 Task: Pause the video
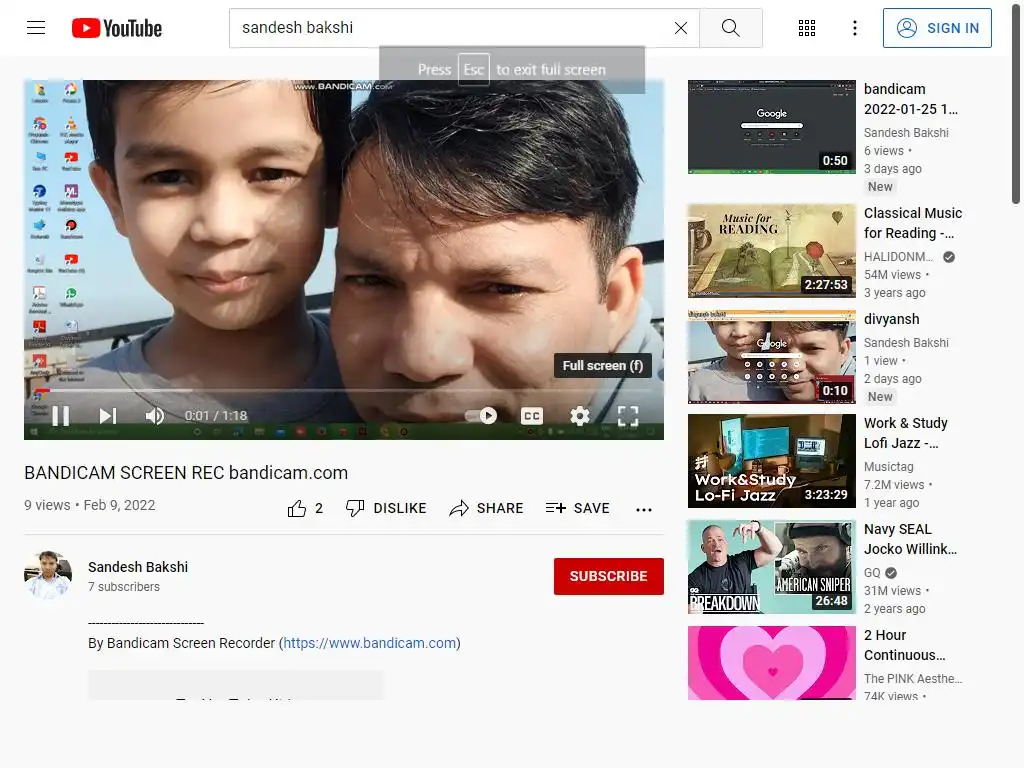(x=61, y=416)
